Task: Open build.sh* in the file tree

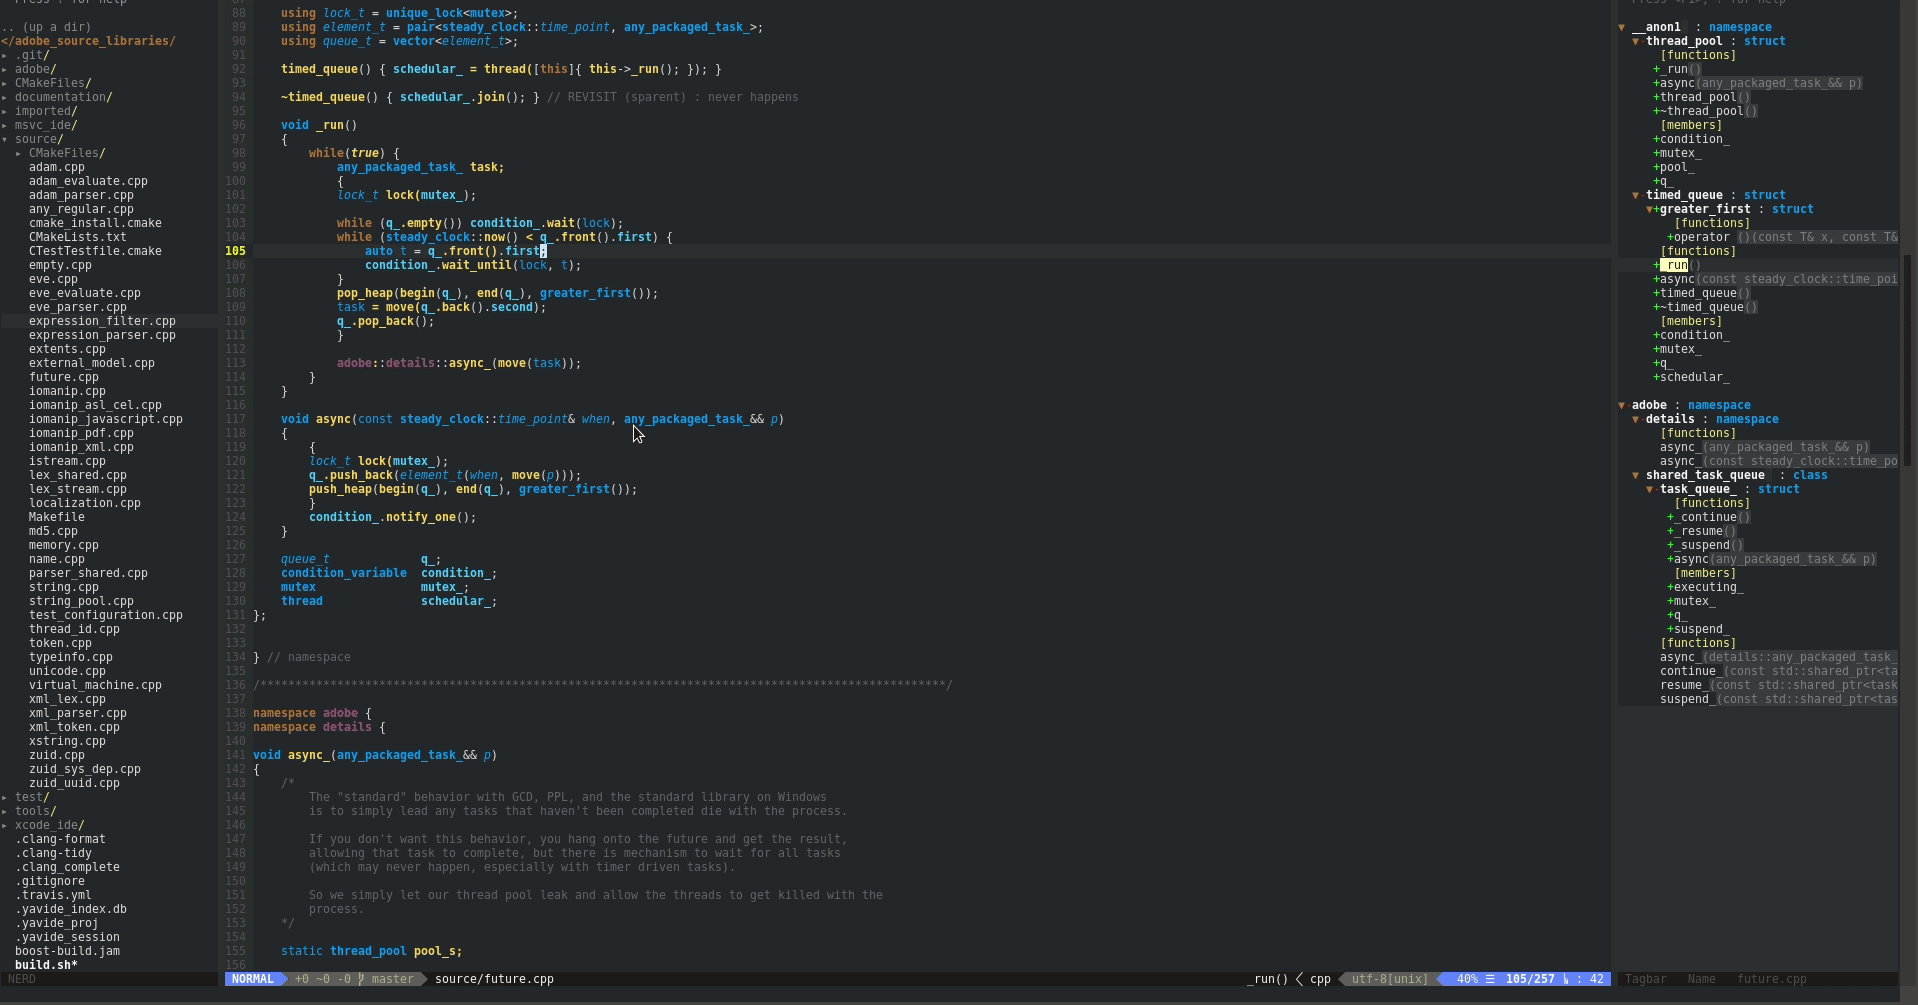Action: point(46,965)
